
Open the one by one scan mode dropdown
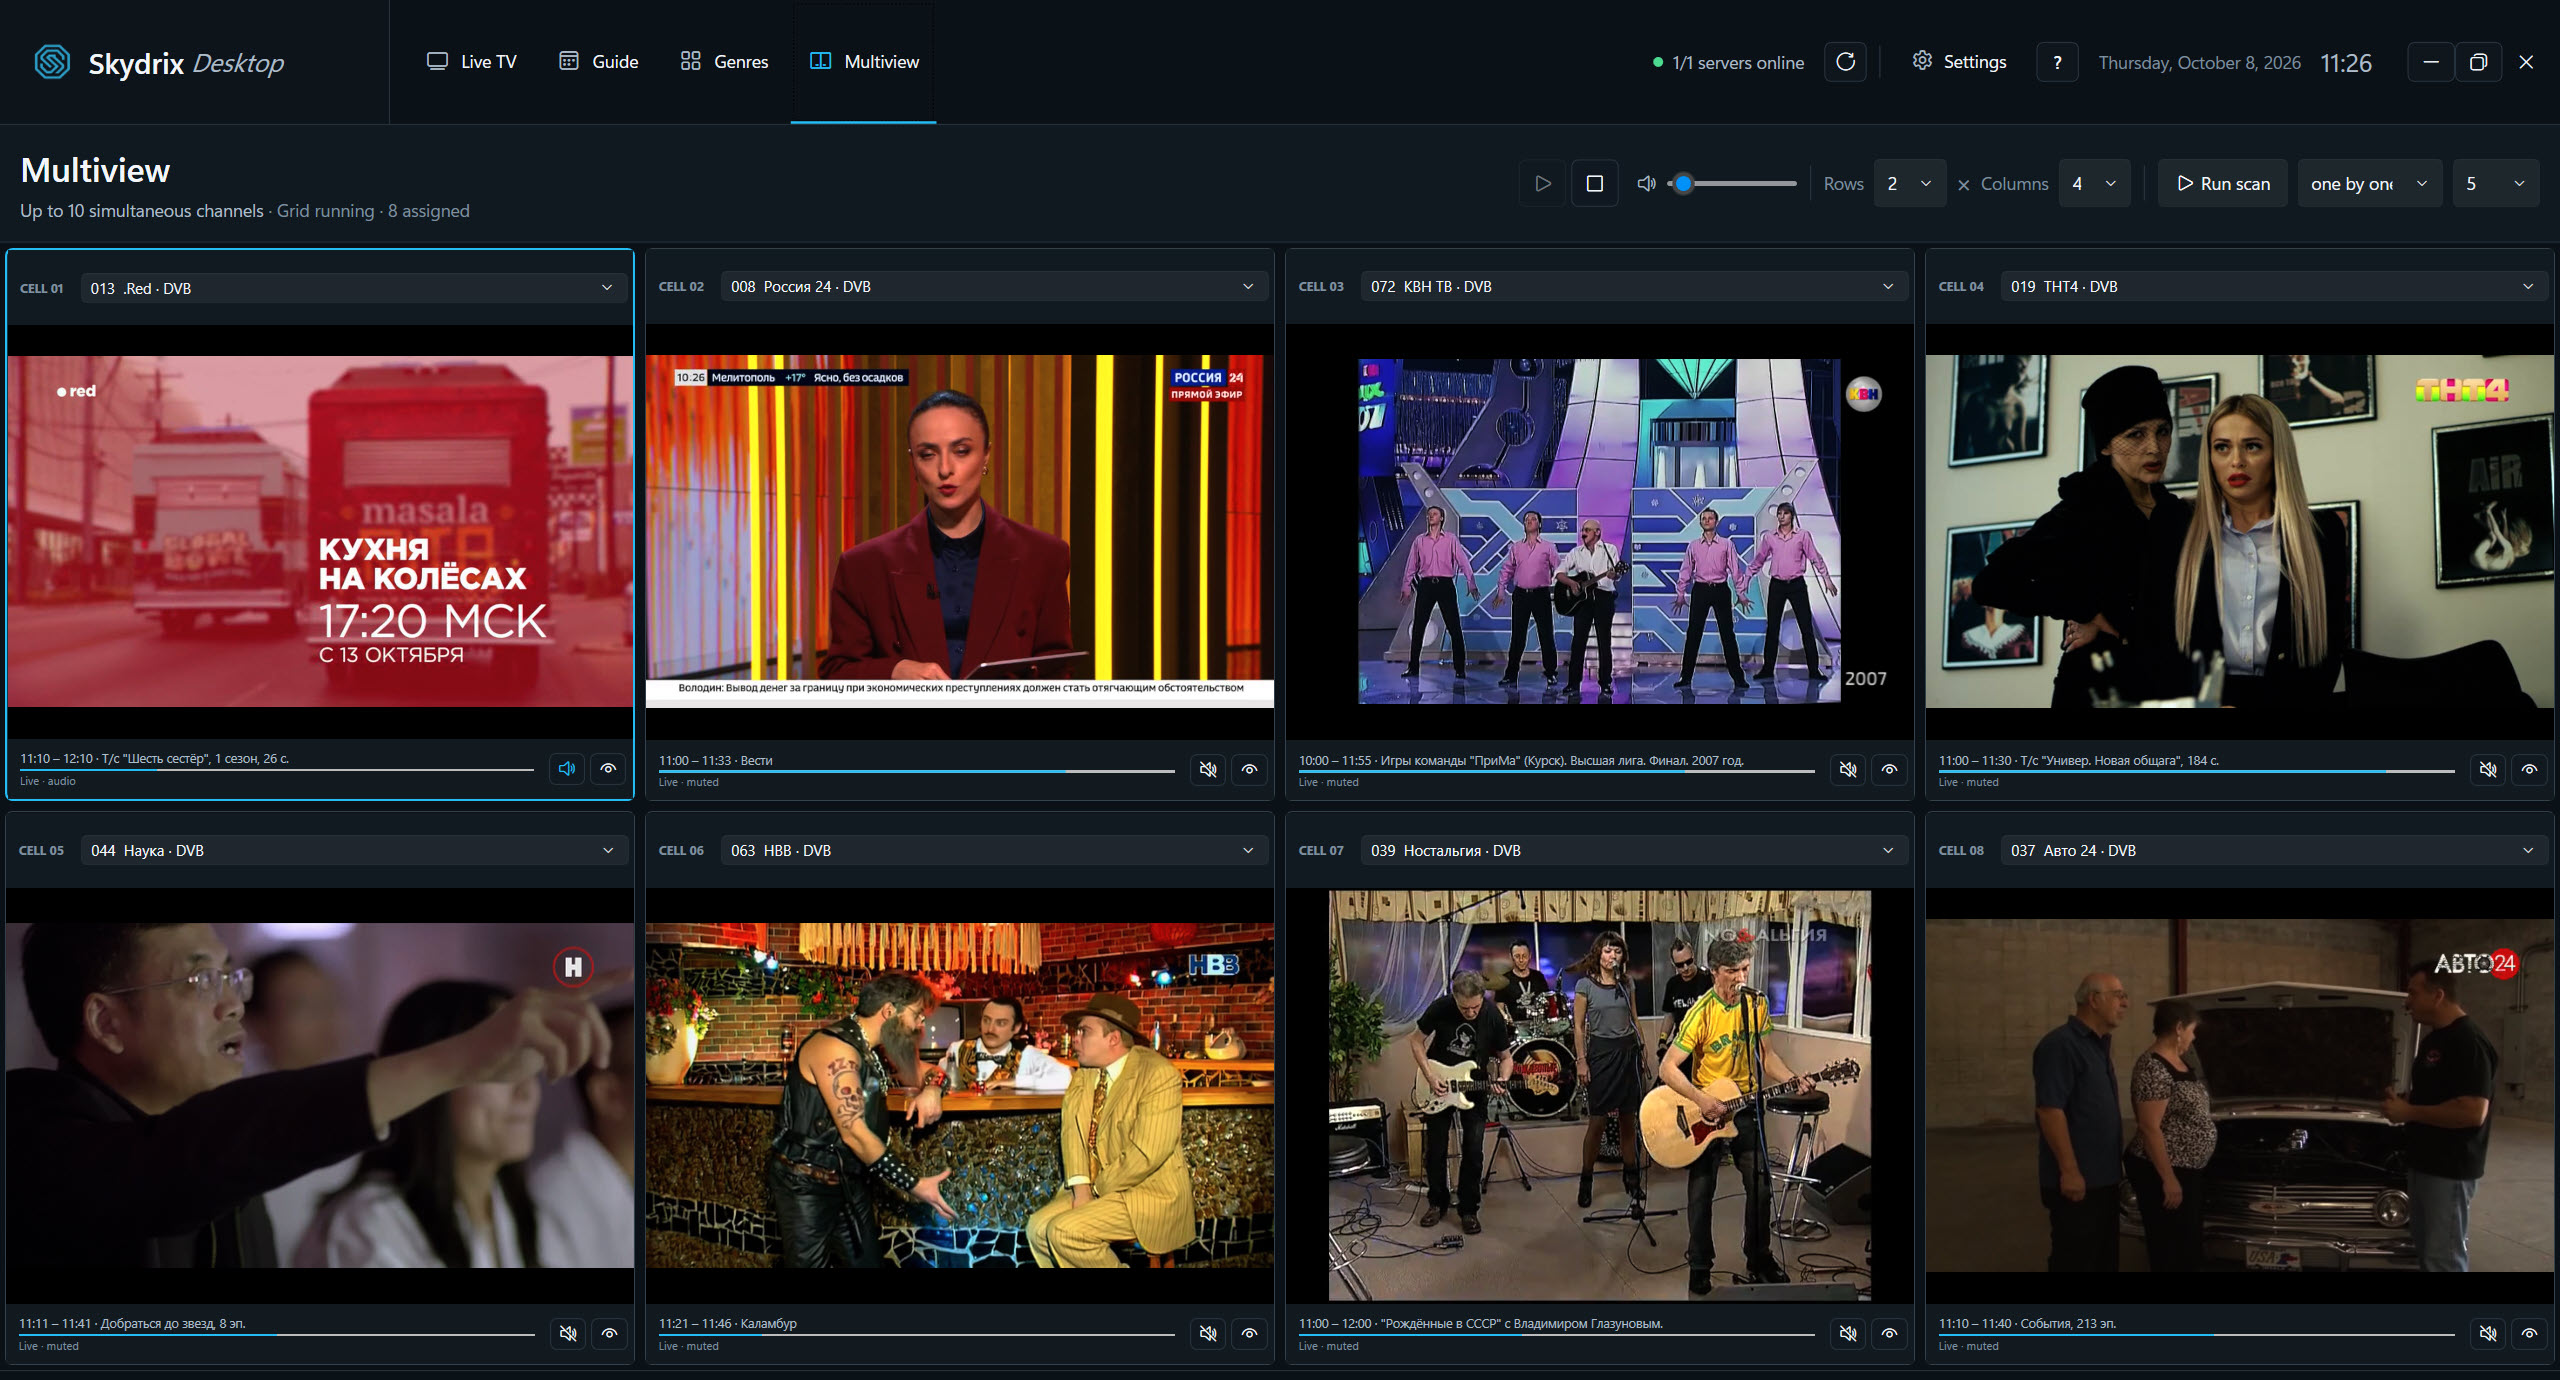[2370, 183]
